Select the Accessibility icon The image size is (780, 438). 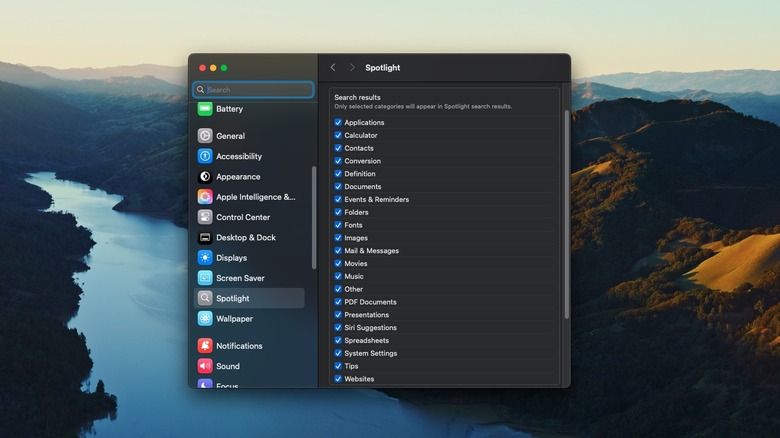pyautogui.click(x=205, y=156)
